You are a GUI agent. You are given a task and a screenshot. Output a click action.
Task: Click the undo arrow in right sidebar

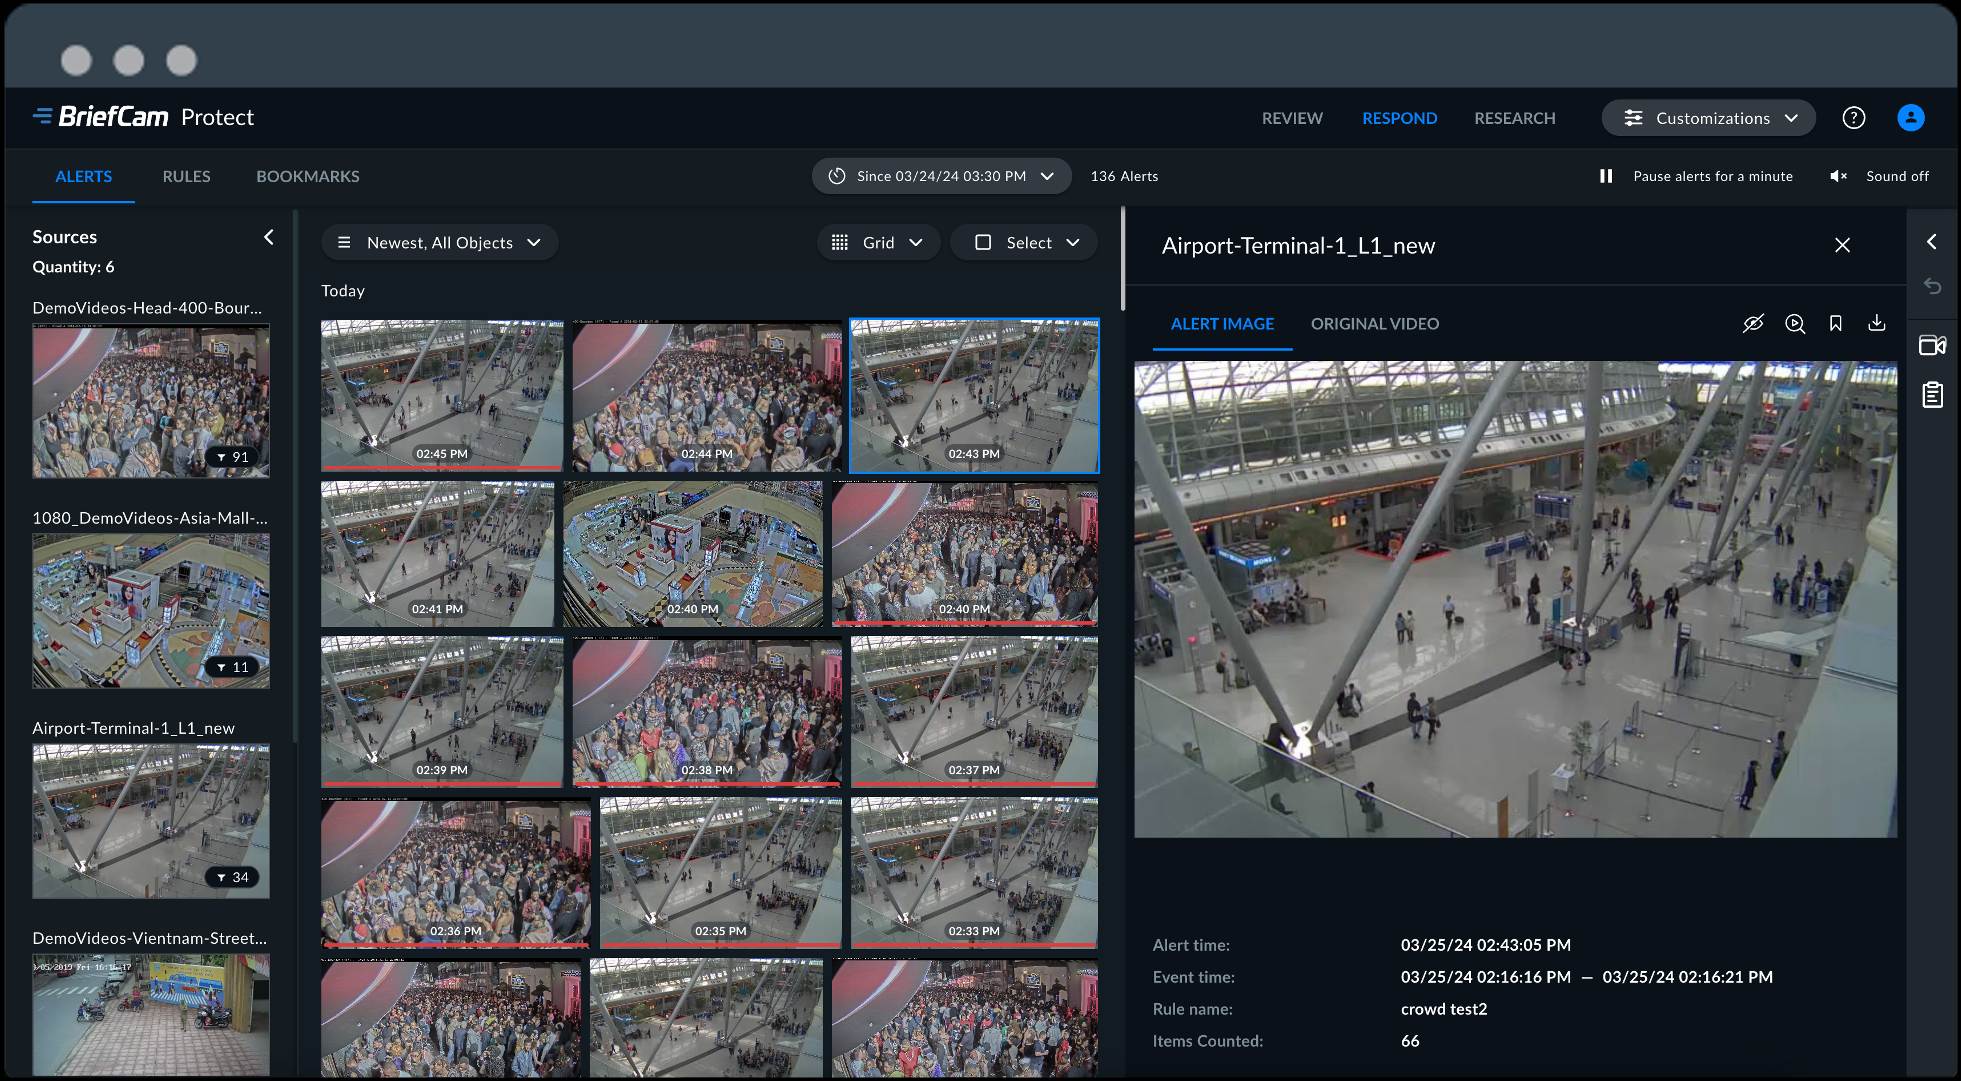[1932, 287]
